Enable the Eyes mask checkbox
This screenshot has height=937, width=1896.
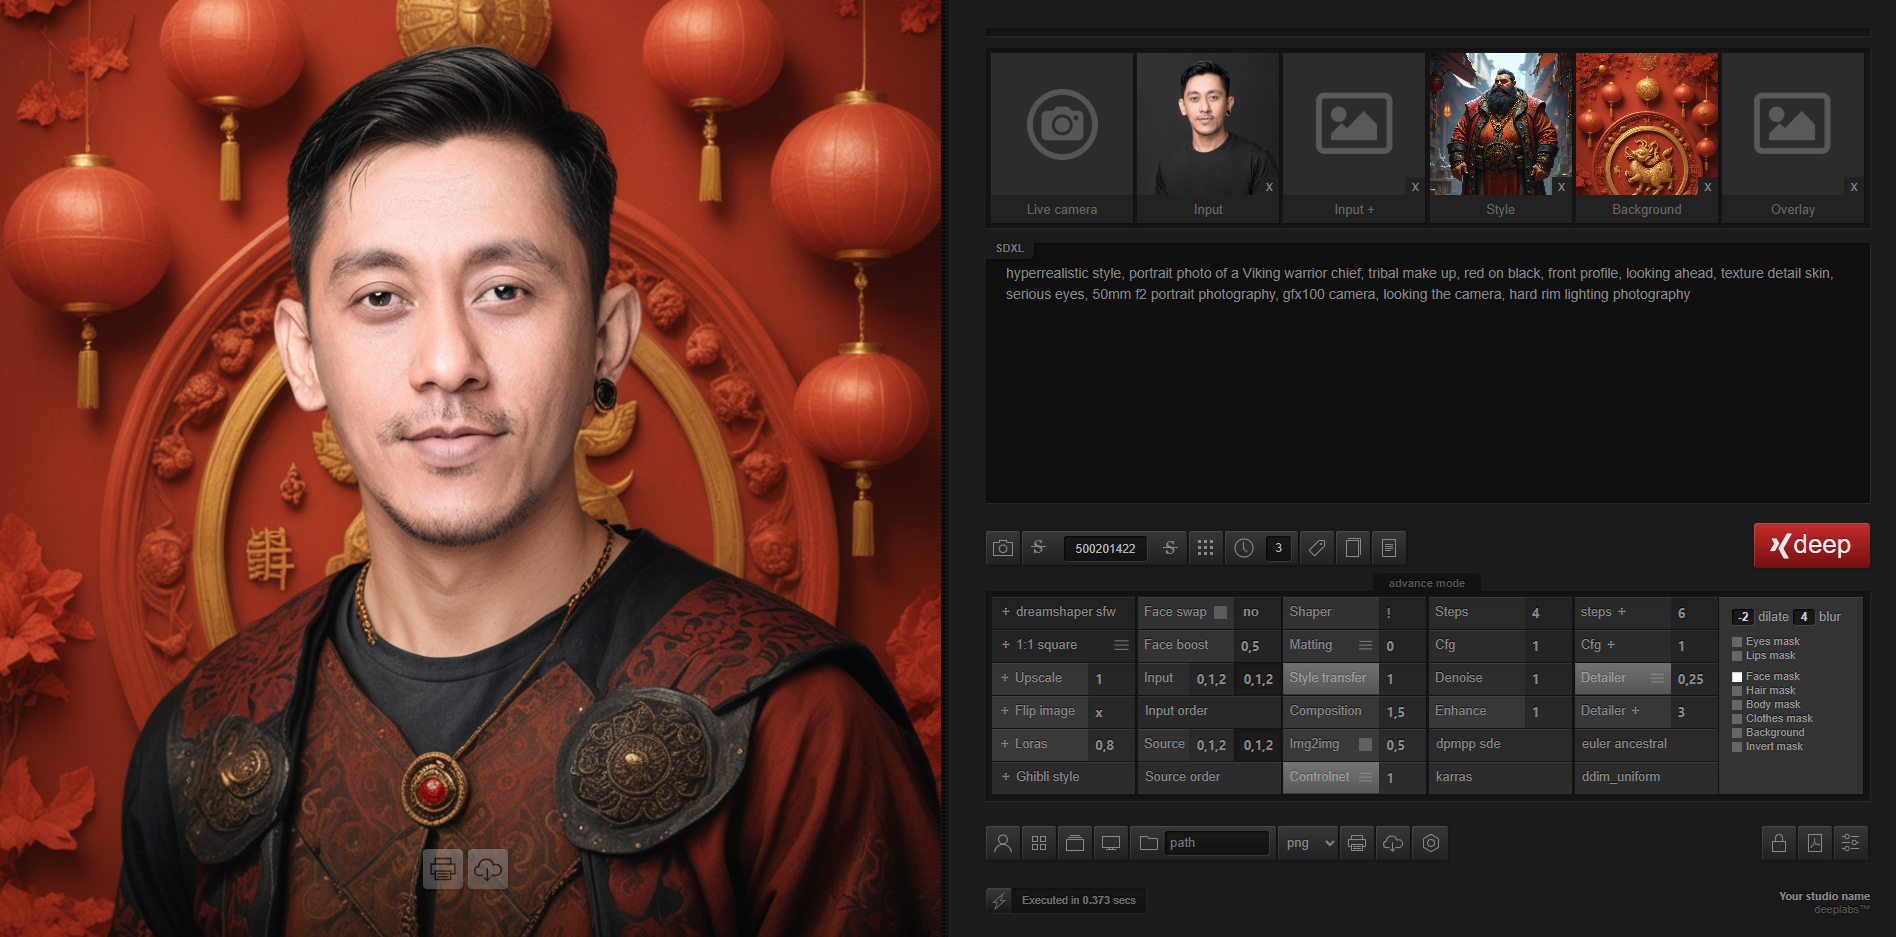1737,642
